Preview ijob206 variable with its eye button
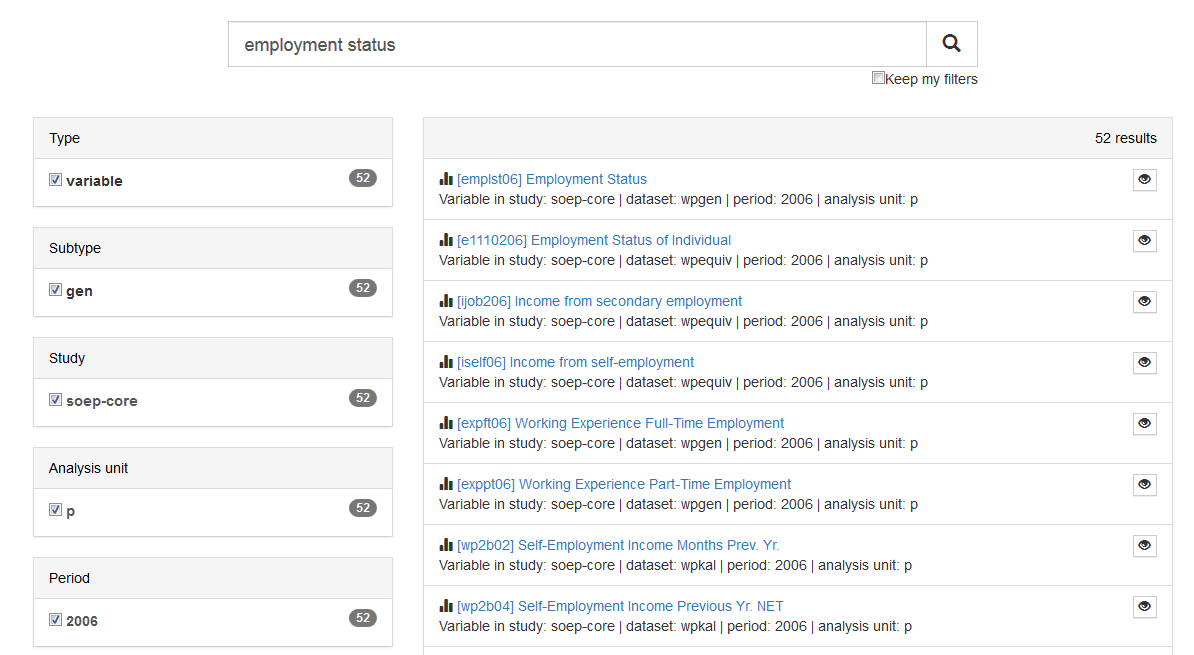 [1144, 302]
